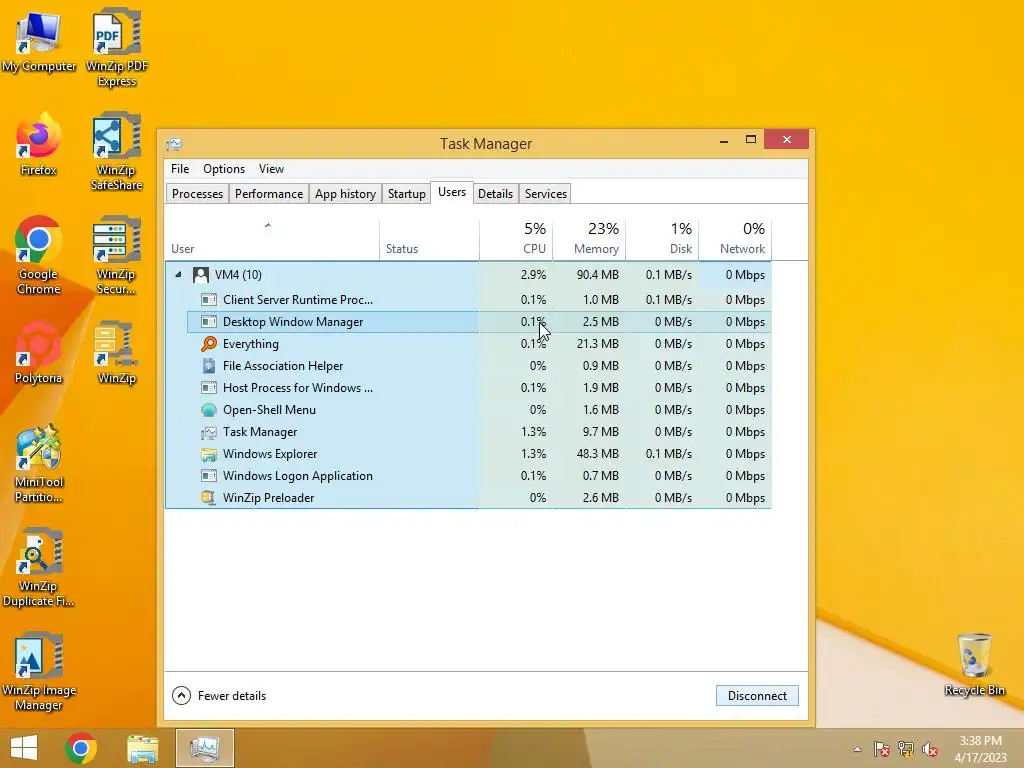
Task: Sort by the User column header
Action: click(272, 240)
